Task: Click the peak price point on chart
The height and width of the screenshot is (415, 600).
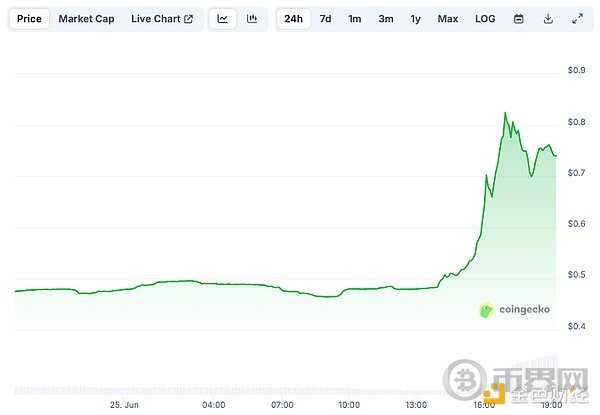Action: tap(506, 113)
